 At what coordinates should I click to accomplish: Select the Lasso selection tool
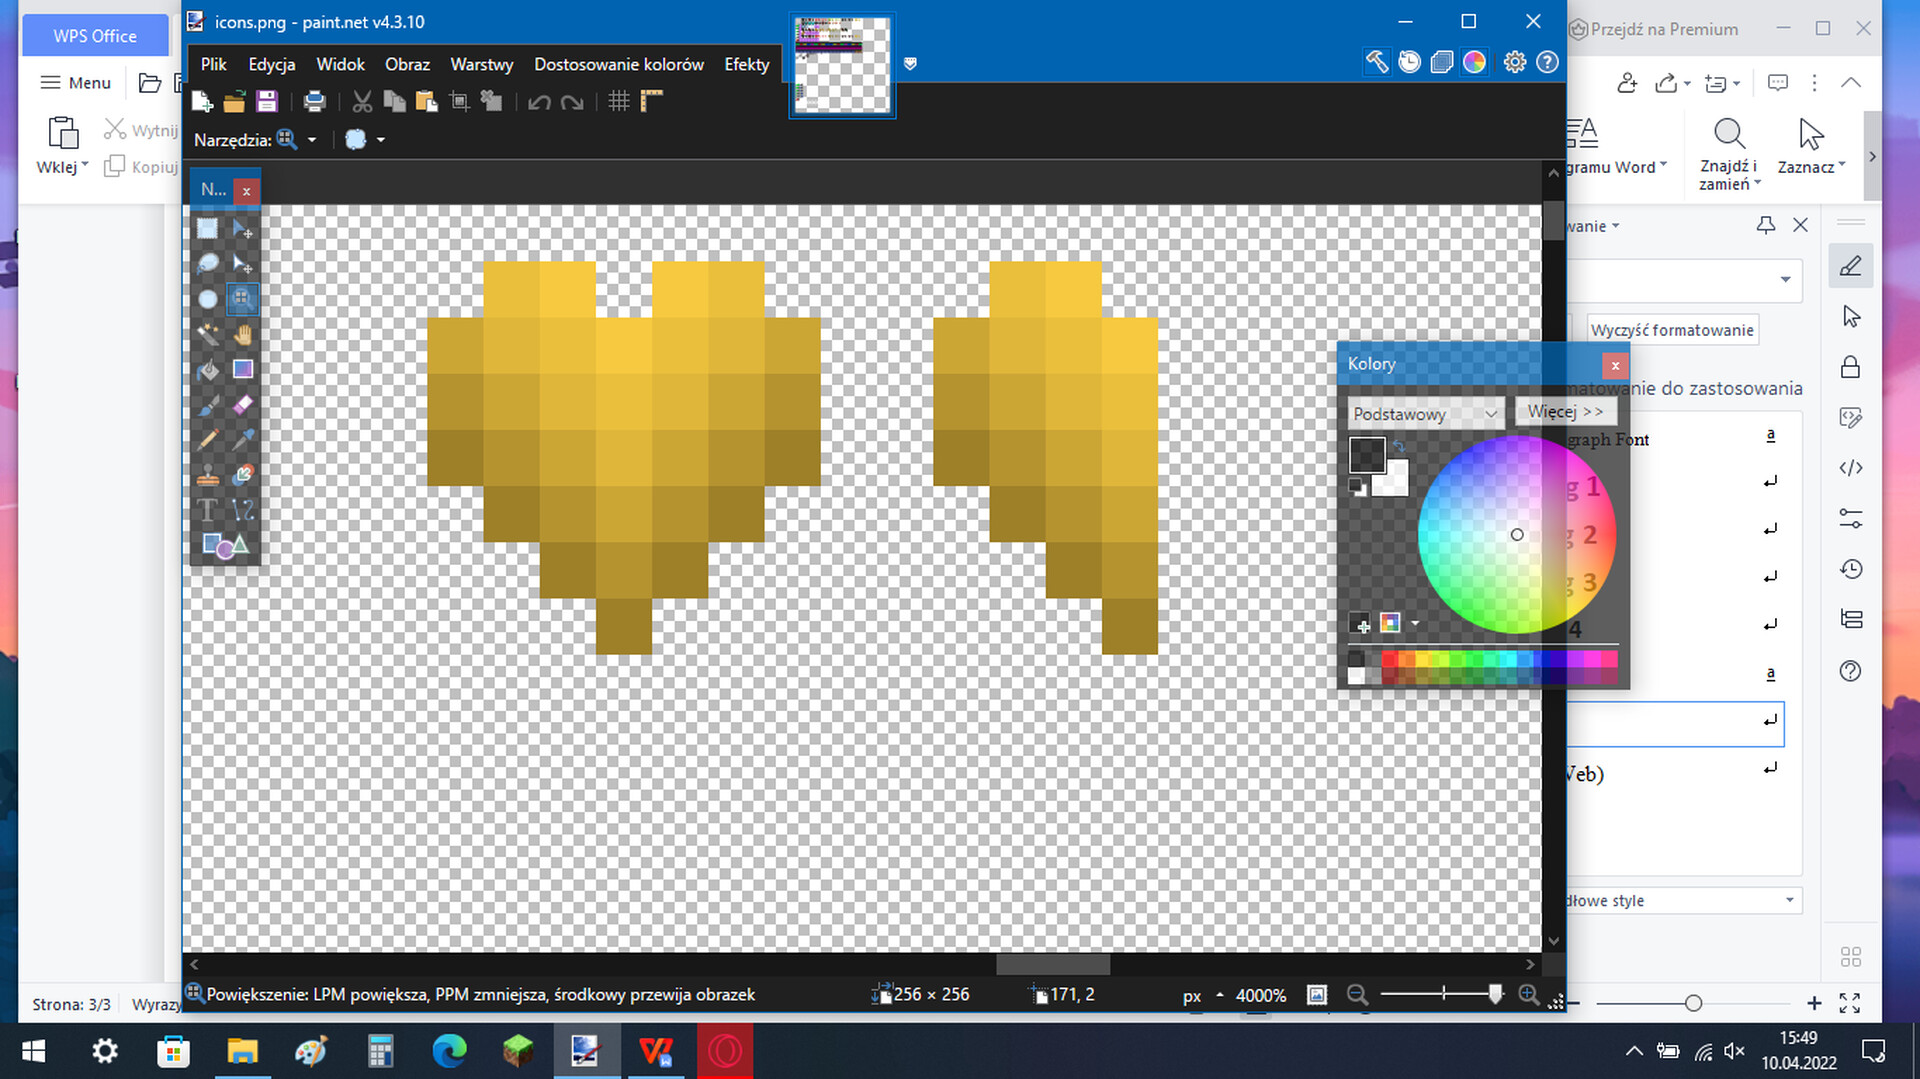click(208, 263)
